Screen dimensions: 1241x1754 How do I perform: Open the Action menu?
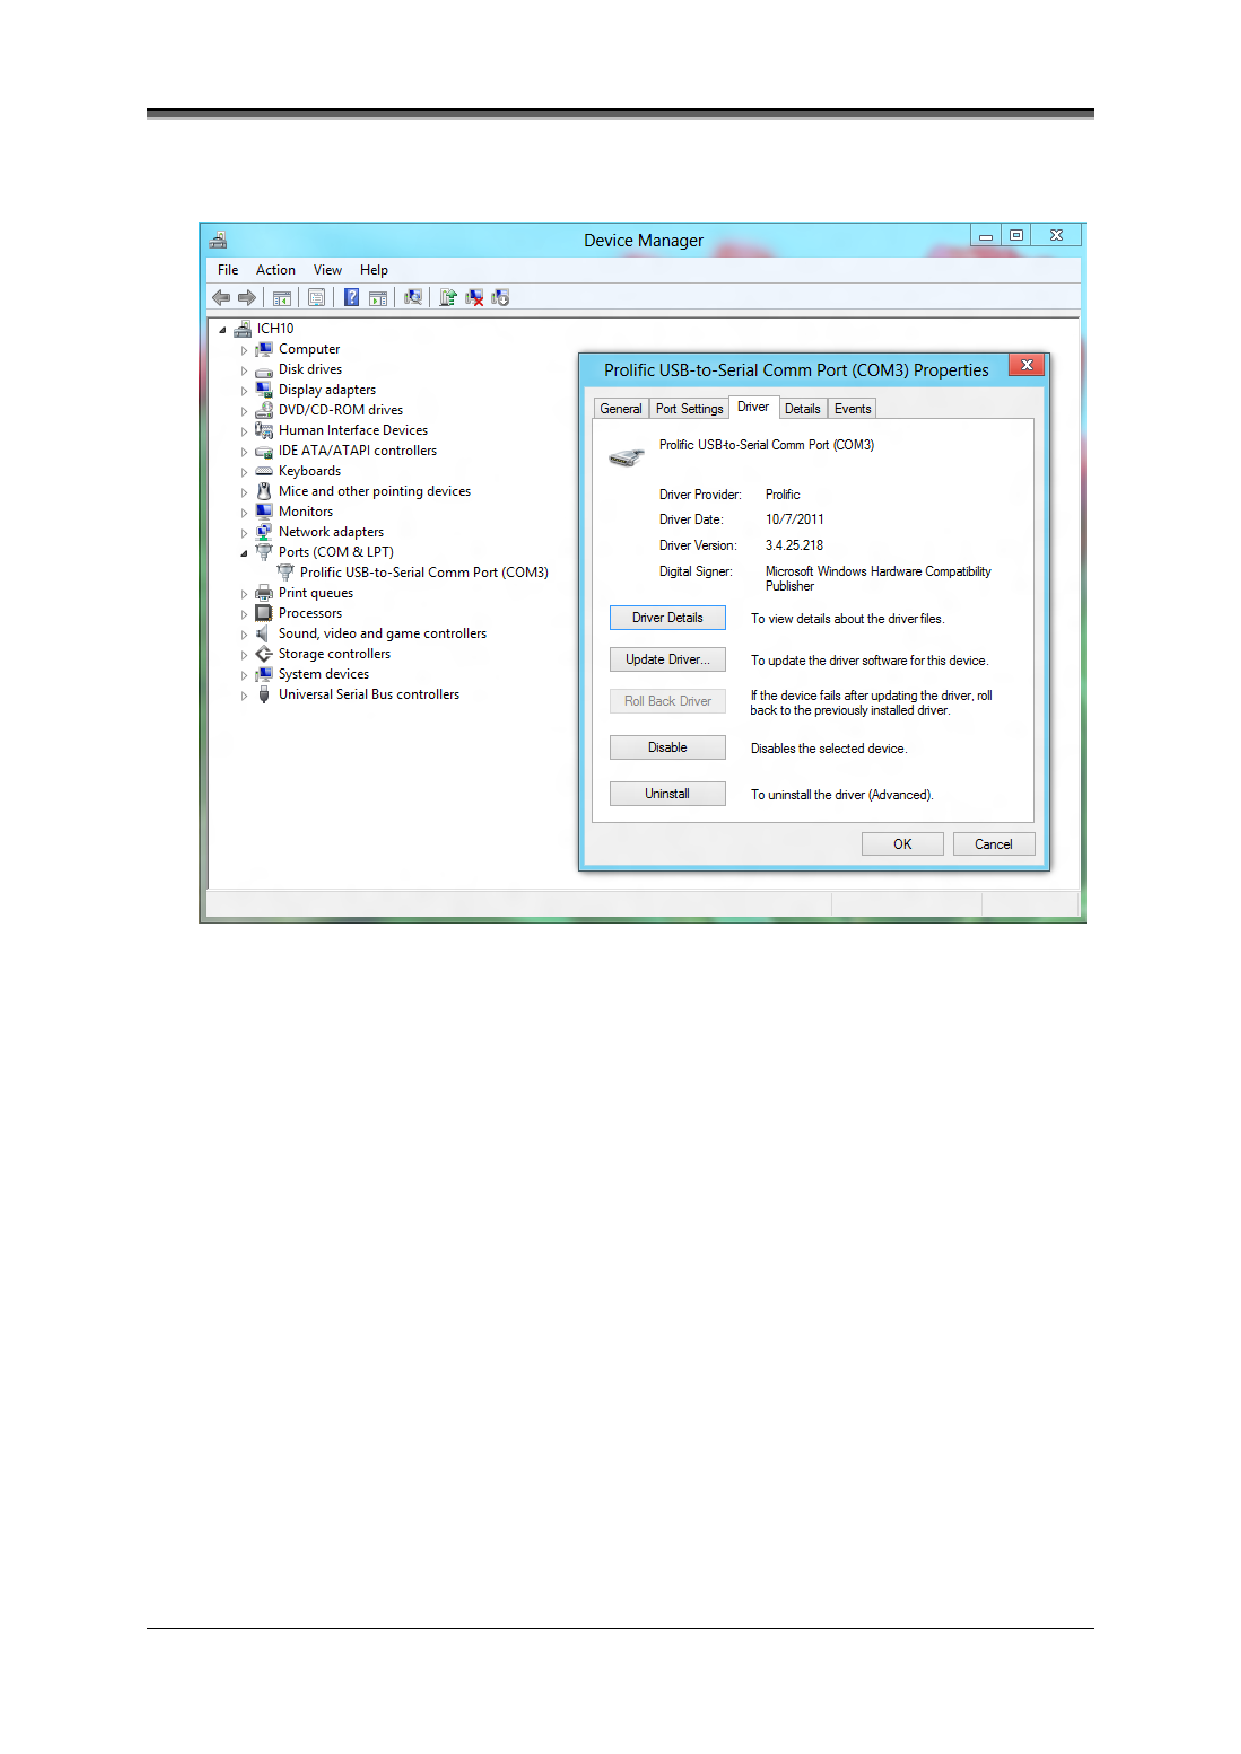[x=275, y=270]
